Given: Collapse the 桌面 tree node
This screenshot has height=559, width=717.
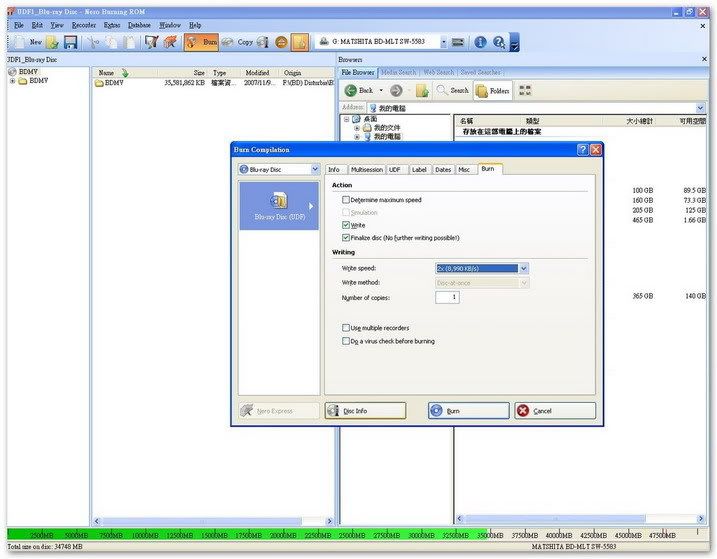Looking at the screenshot, I should point(347,119).
